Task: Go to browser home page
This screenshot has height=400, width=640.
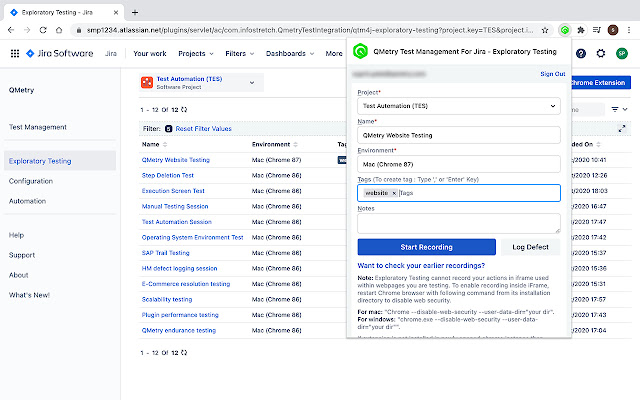Action: [x=59, y=30]
